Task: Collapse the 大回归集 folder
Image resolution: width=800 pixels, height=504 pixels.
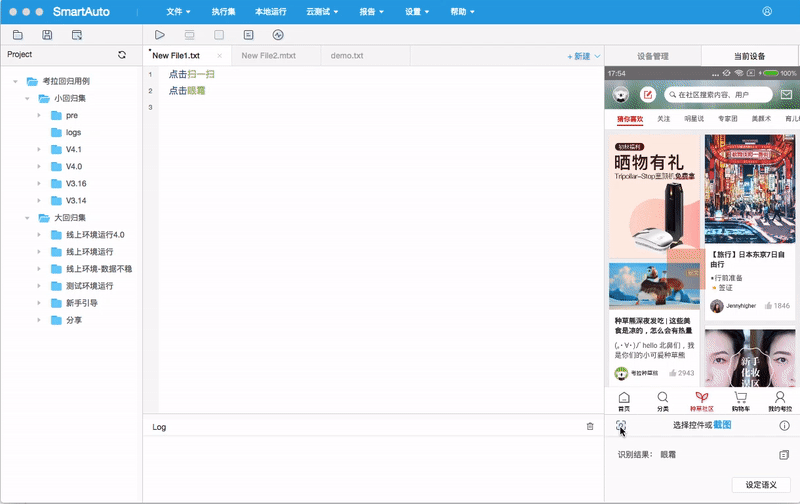Action: [x=27, y=217]
